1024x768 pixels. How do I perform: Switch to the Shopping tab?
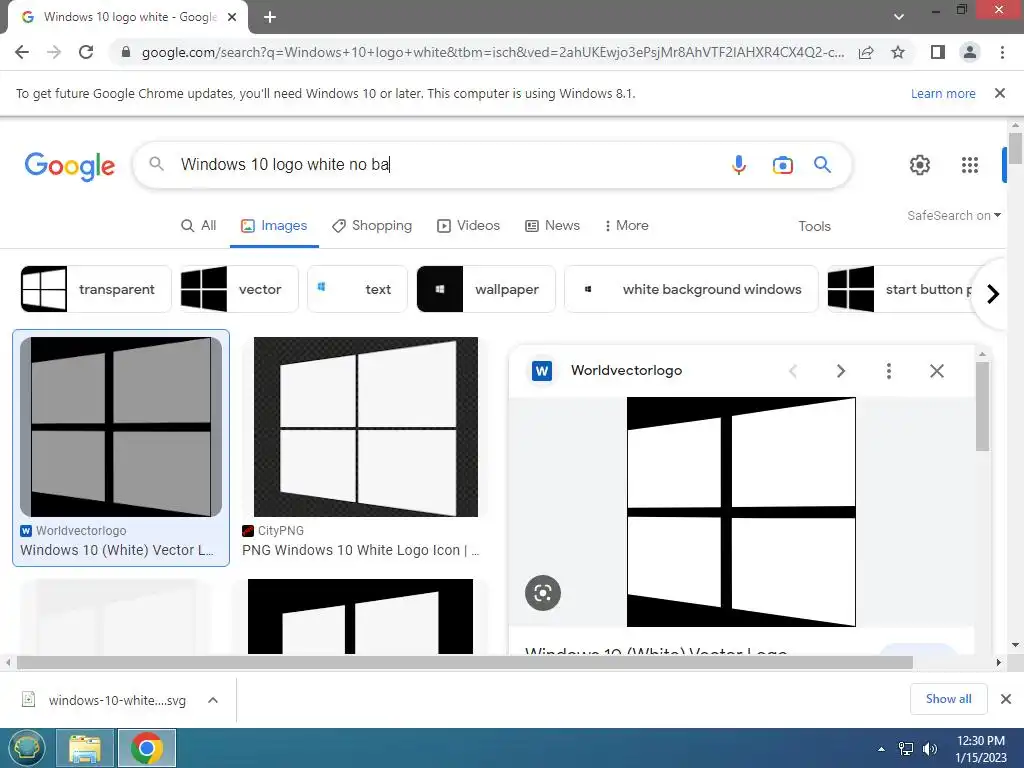pos(372,225)
